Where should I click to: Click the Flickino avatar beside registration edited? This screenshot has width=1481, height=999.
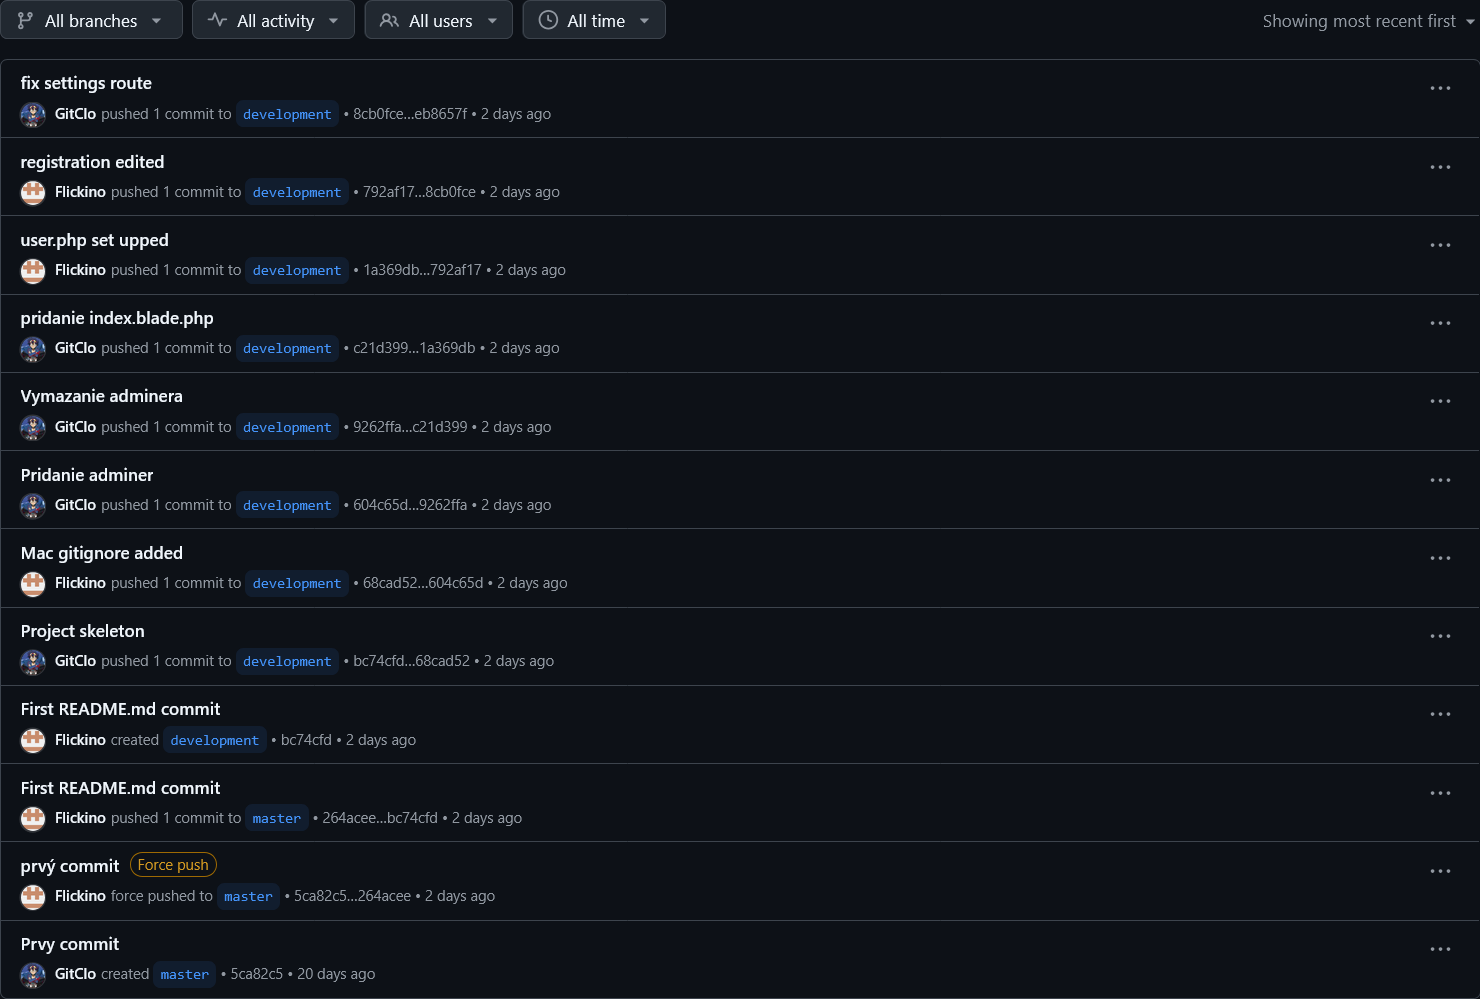coord(33,192)
